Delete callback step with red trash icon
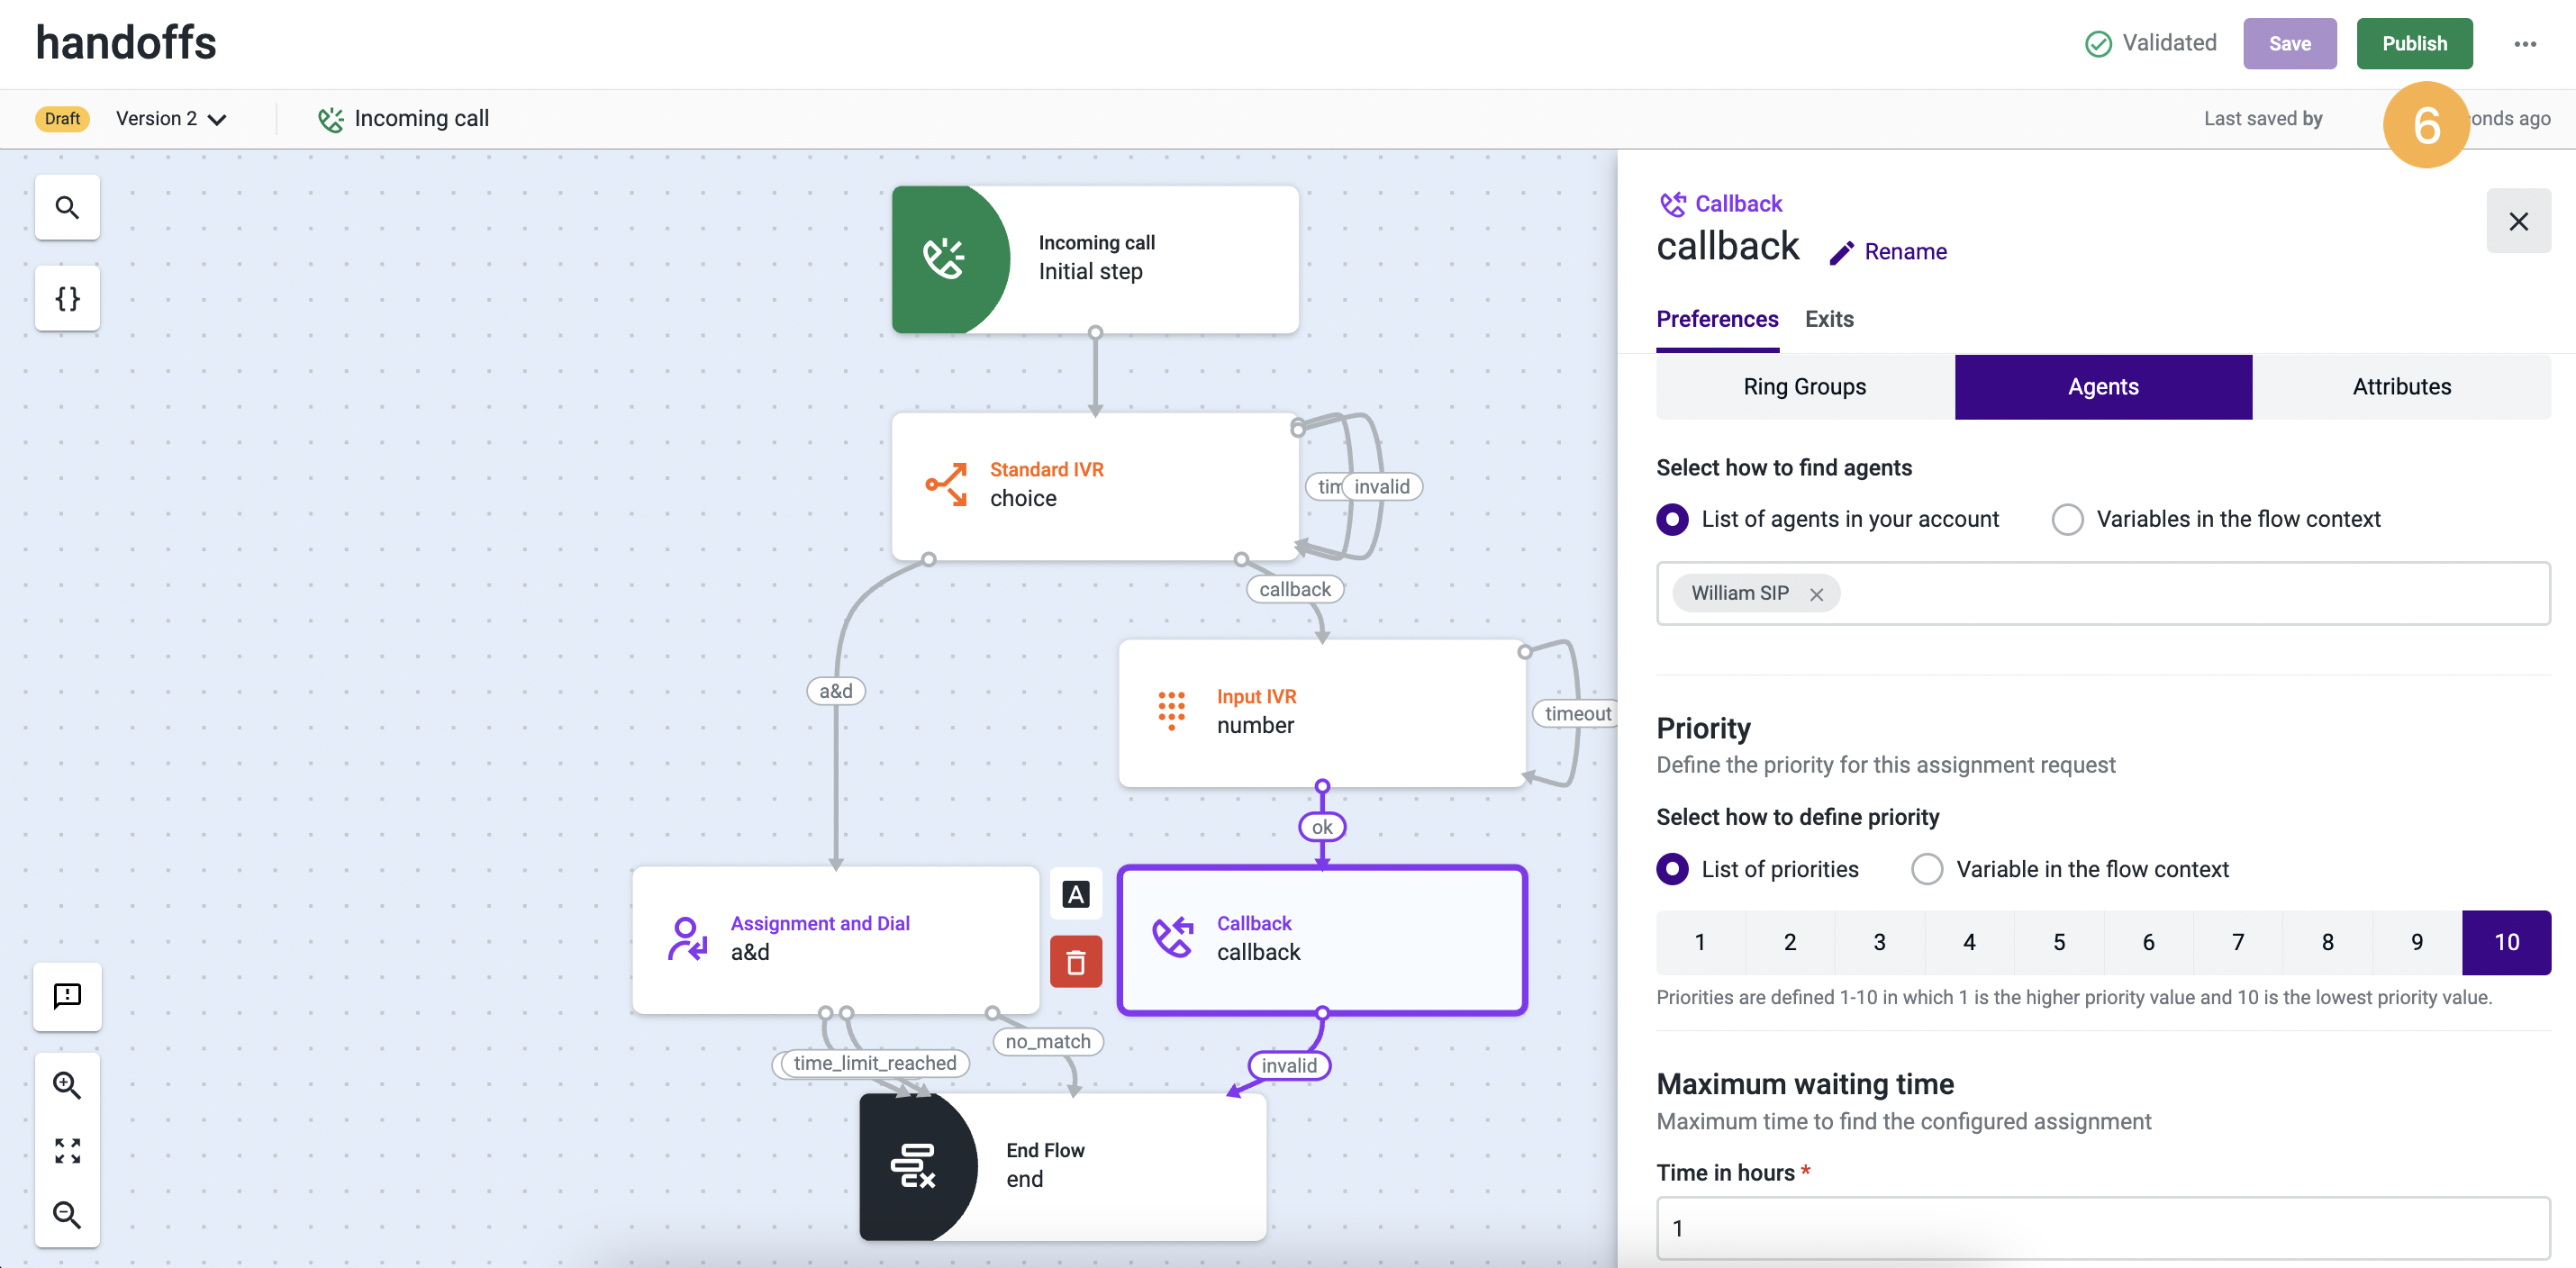 click(x=1075, y=962)
